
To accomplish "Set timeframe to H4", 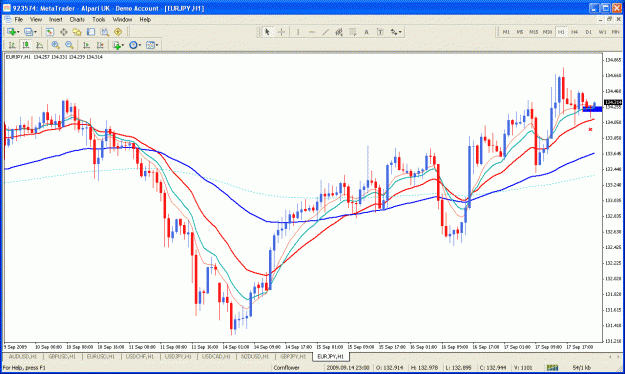I will (575, 32).
